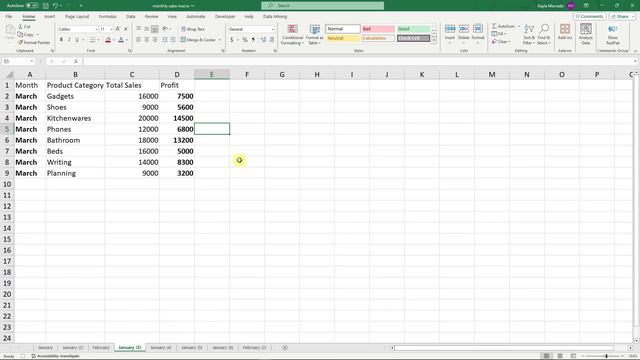
Task: Click the Orientation text-angle icon
Action: point(165,29)
